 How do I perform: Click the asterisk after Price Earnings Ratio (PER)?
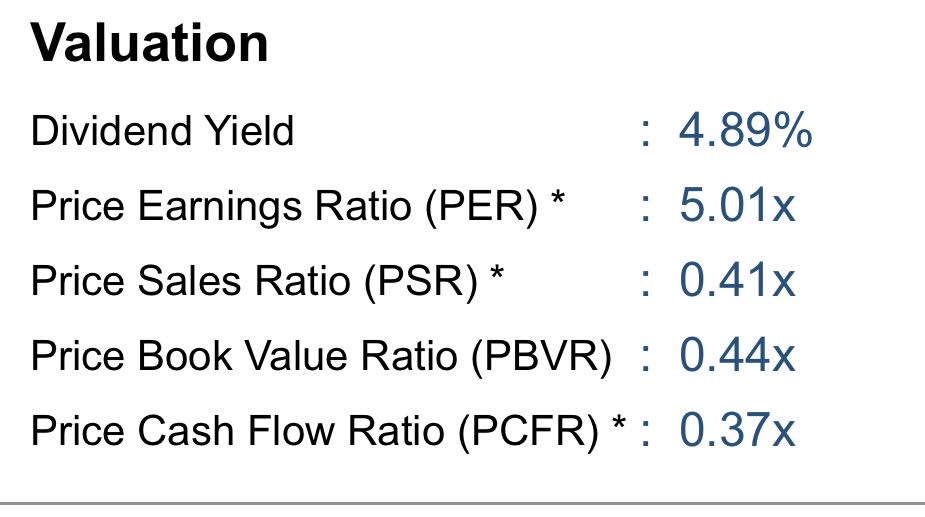[x=557, y=198]
